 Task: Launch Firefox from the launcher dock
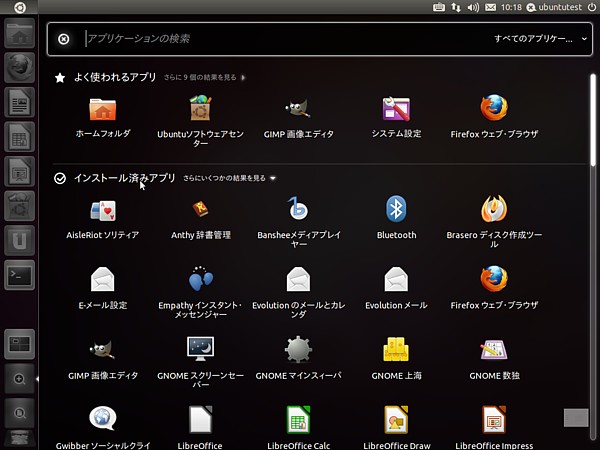(20, 68)
